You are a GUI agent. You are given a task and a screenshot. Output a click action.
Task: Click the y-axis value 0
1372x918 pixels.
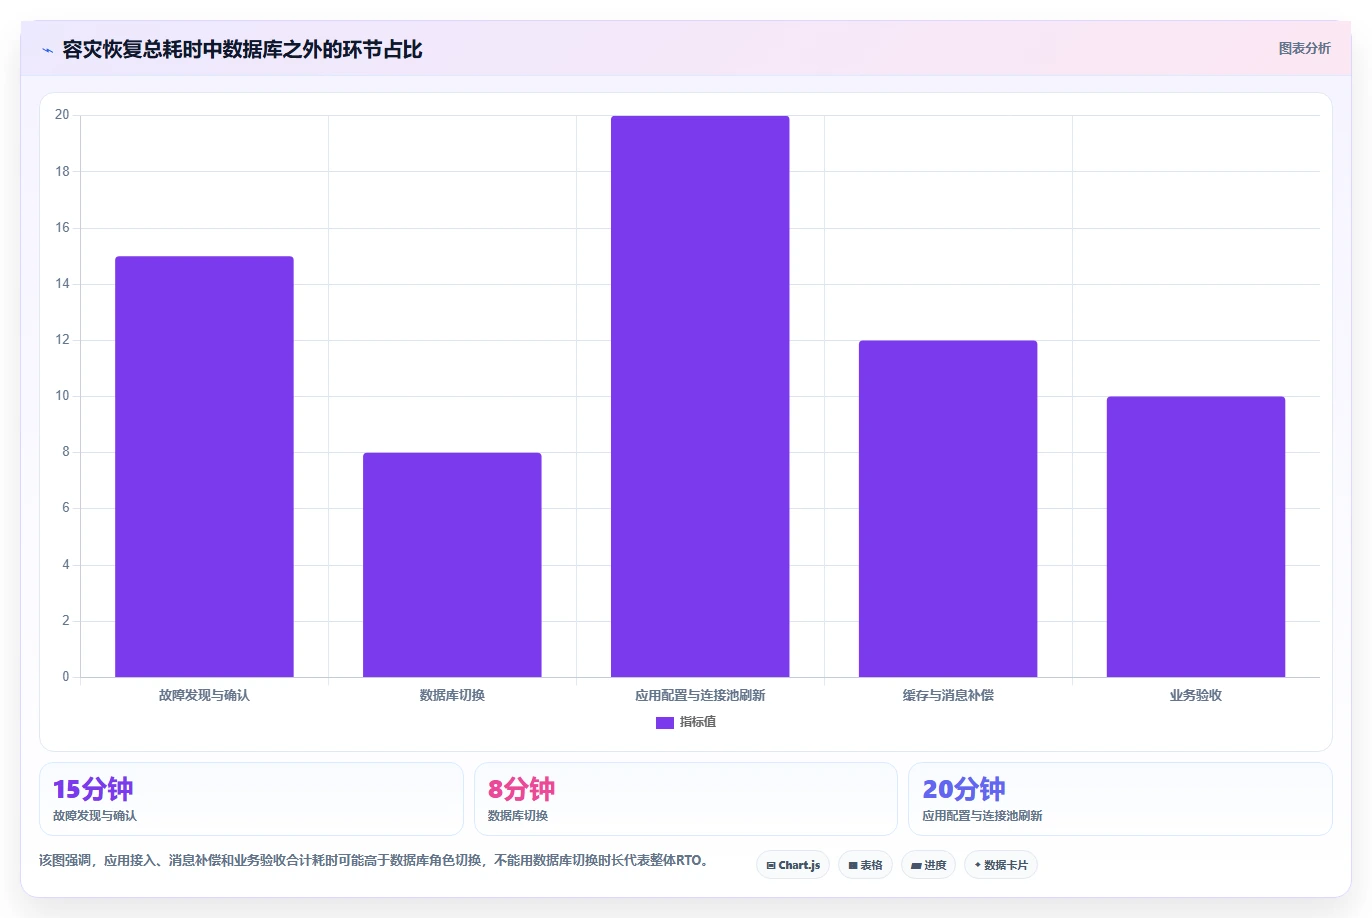tap(66, 677)
